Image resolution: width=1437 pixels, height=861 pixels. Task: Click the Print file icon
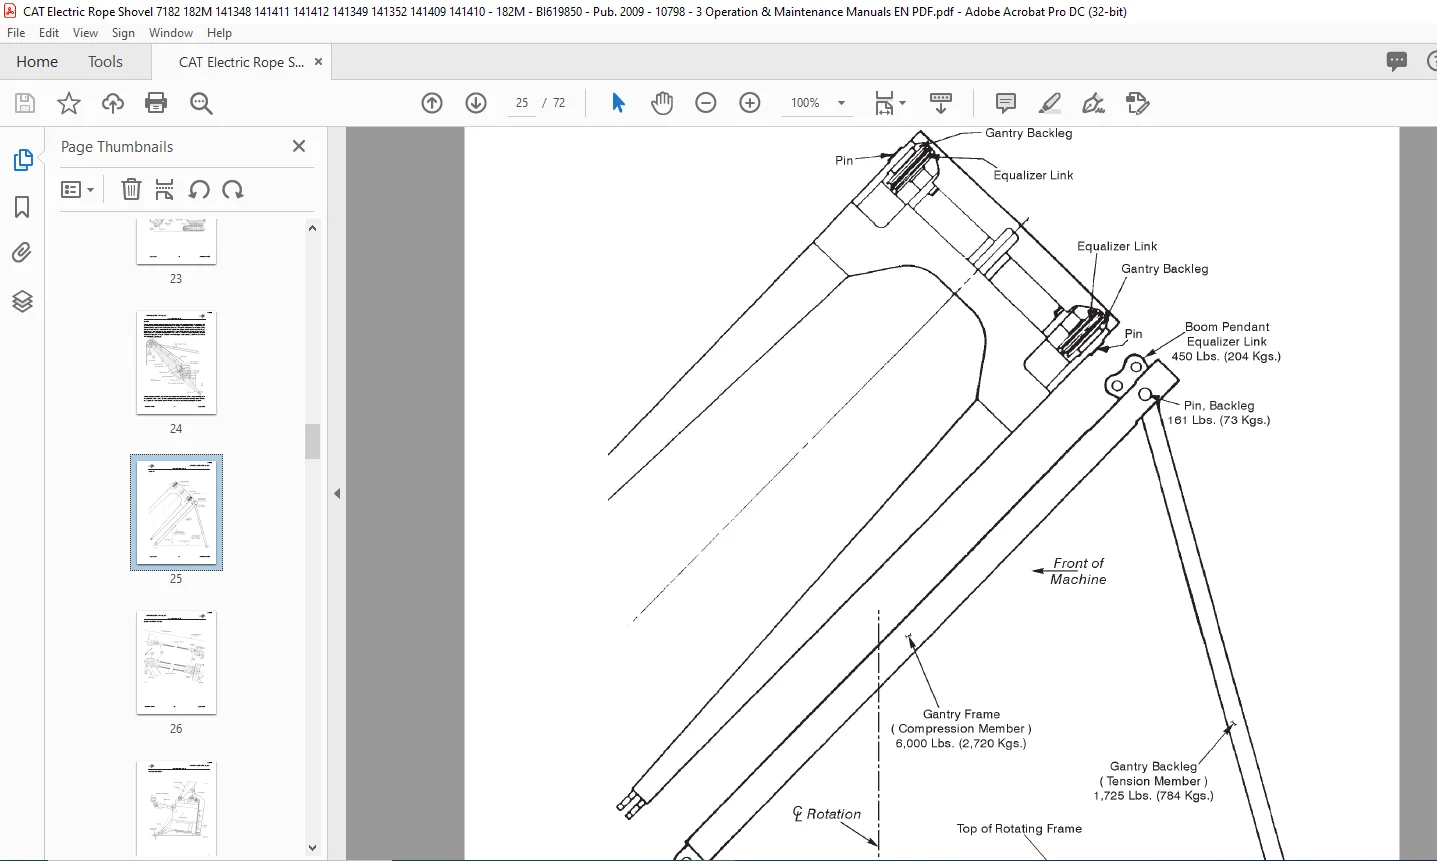[x=156, y=103]
